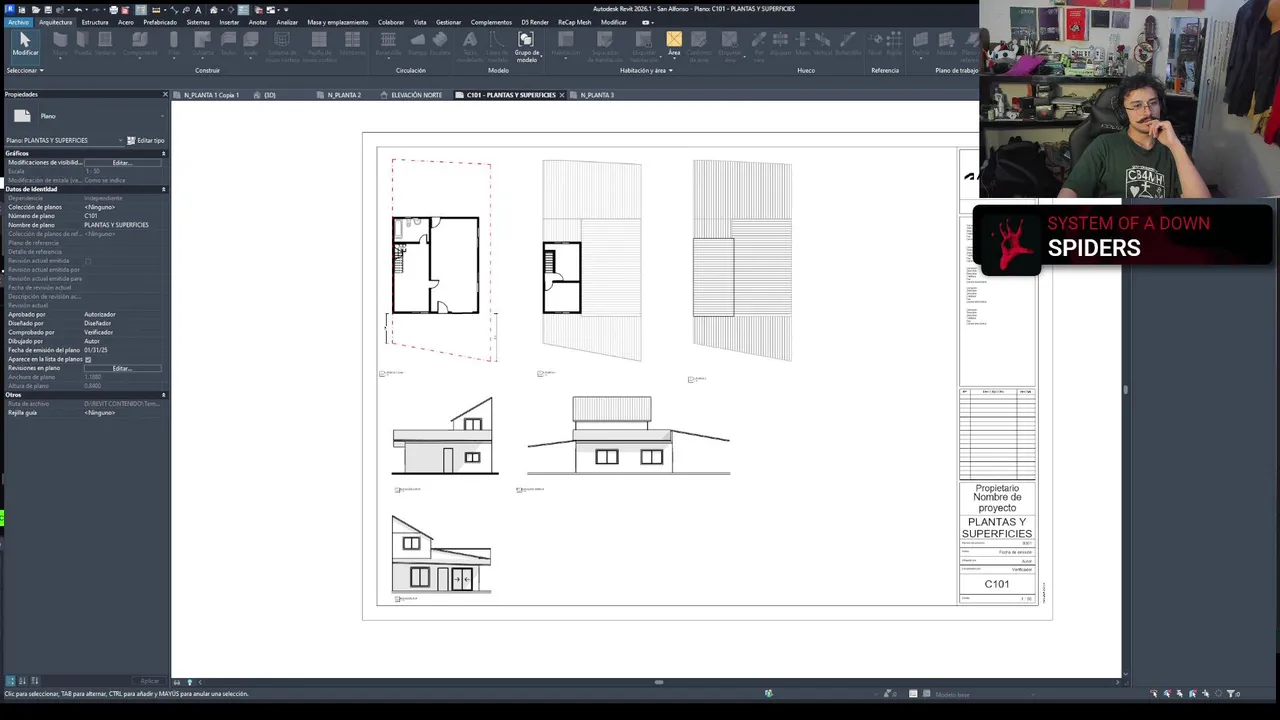Expand the Habitación y área panel dropdown
The image size is (1280, 720).
[646, 70]
